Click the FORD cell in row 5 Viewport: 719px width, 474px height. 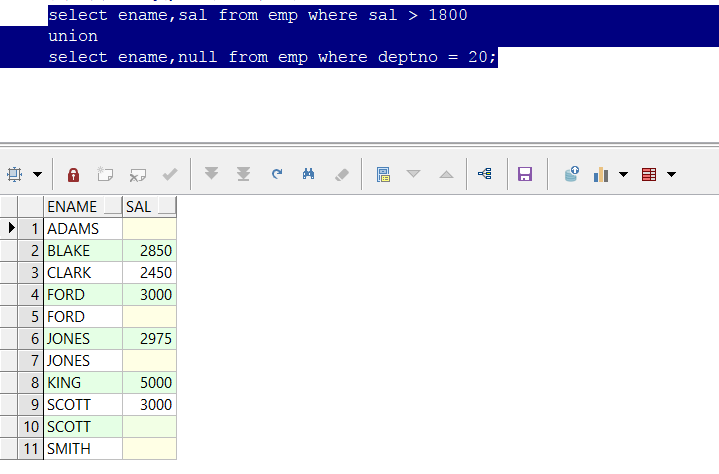tap(83, 316)
